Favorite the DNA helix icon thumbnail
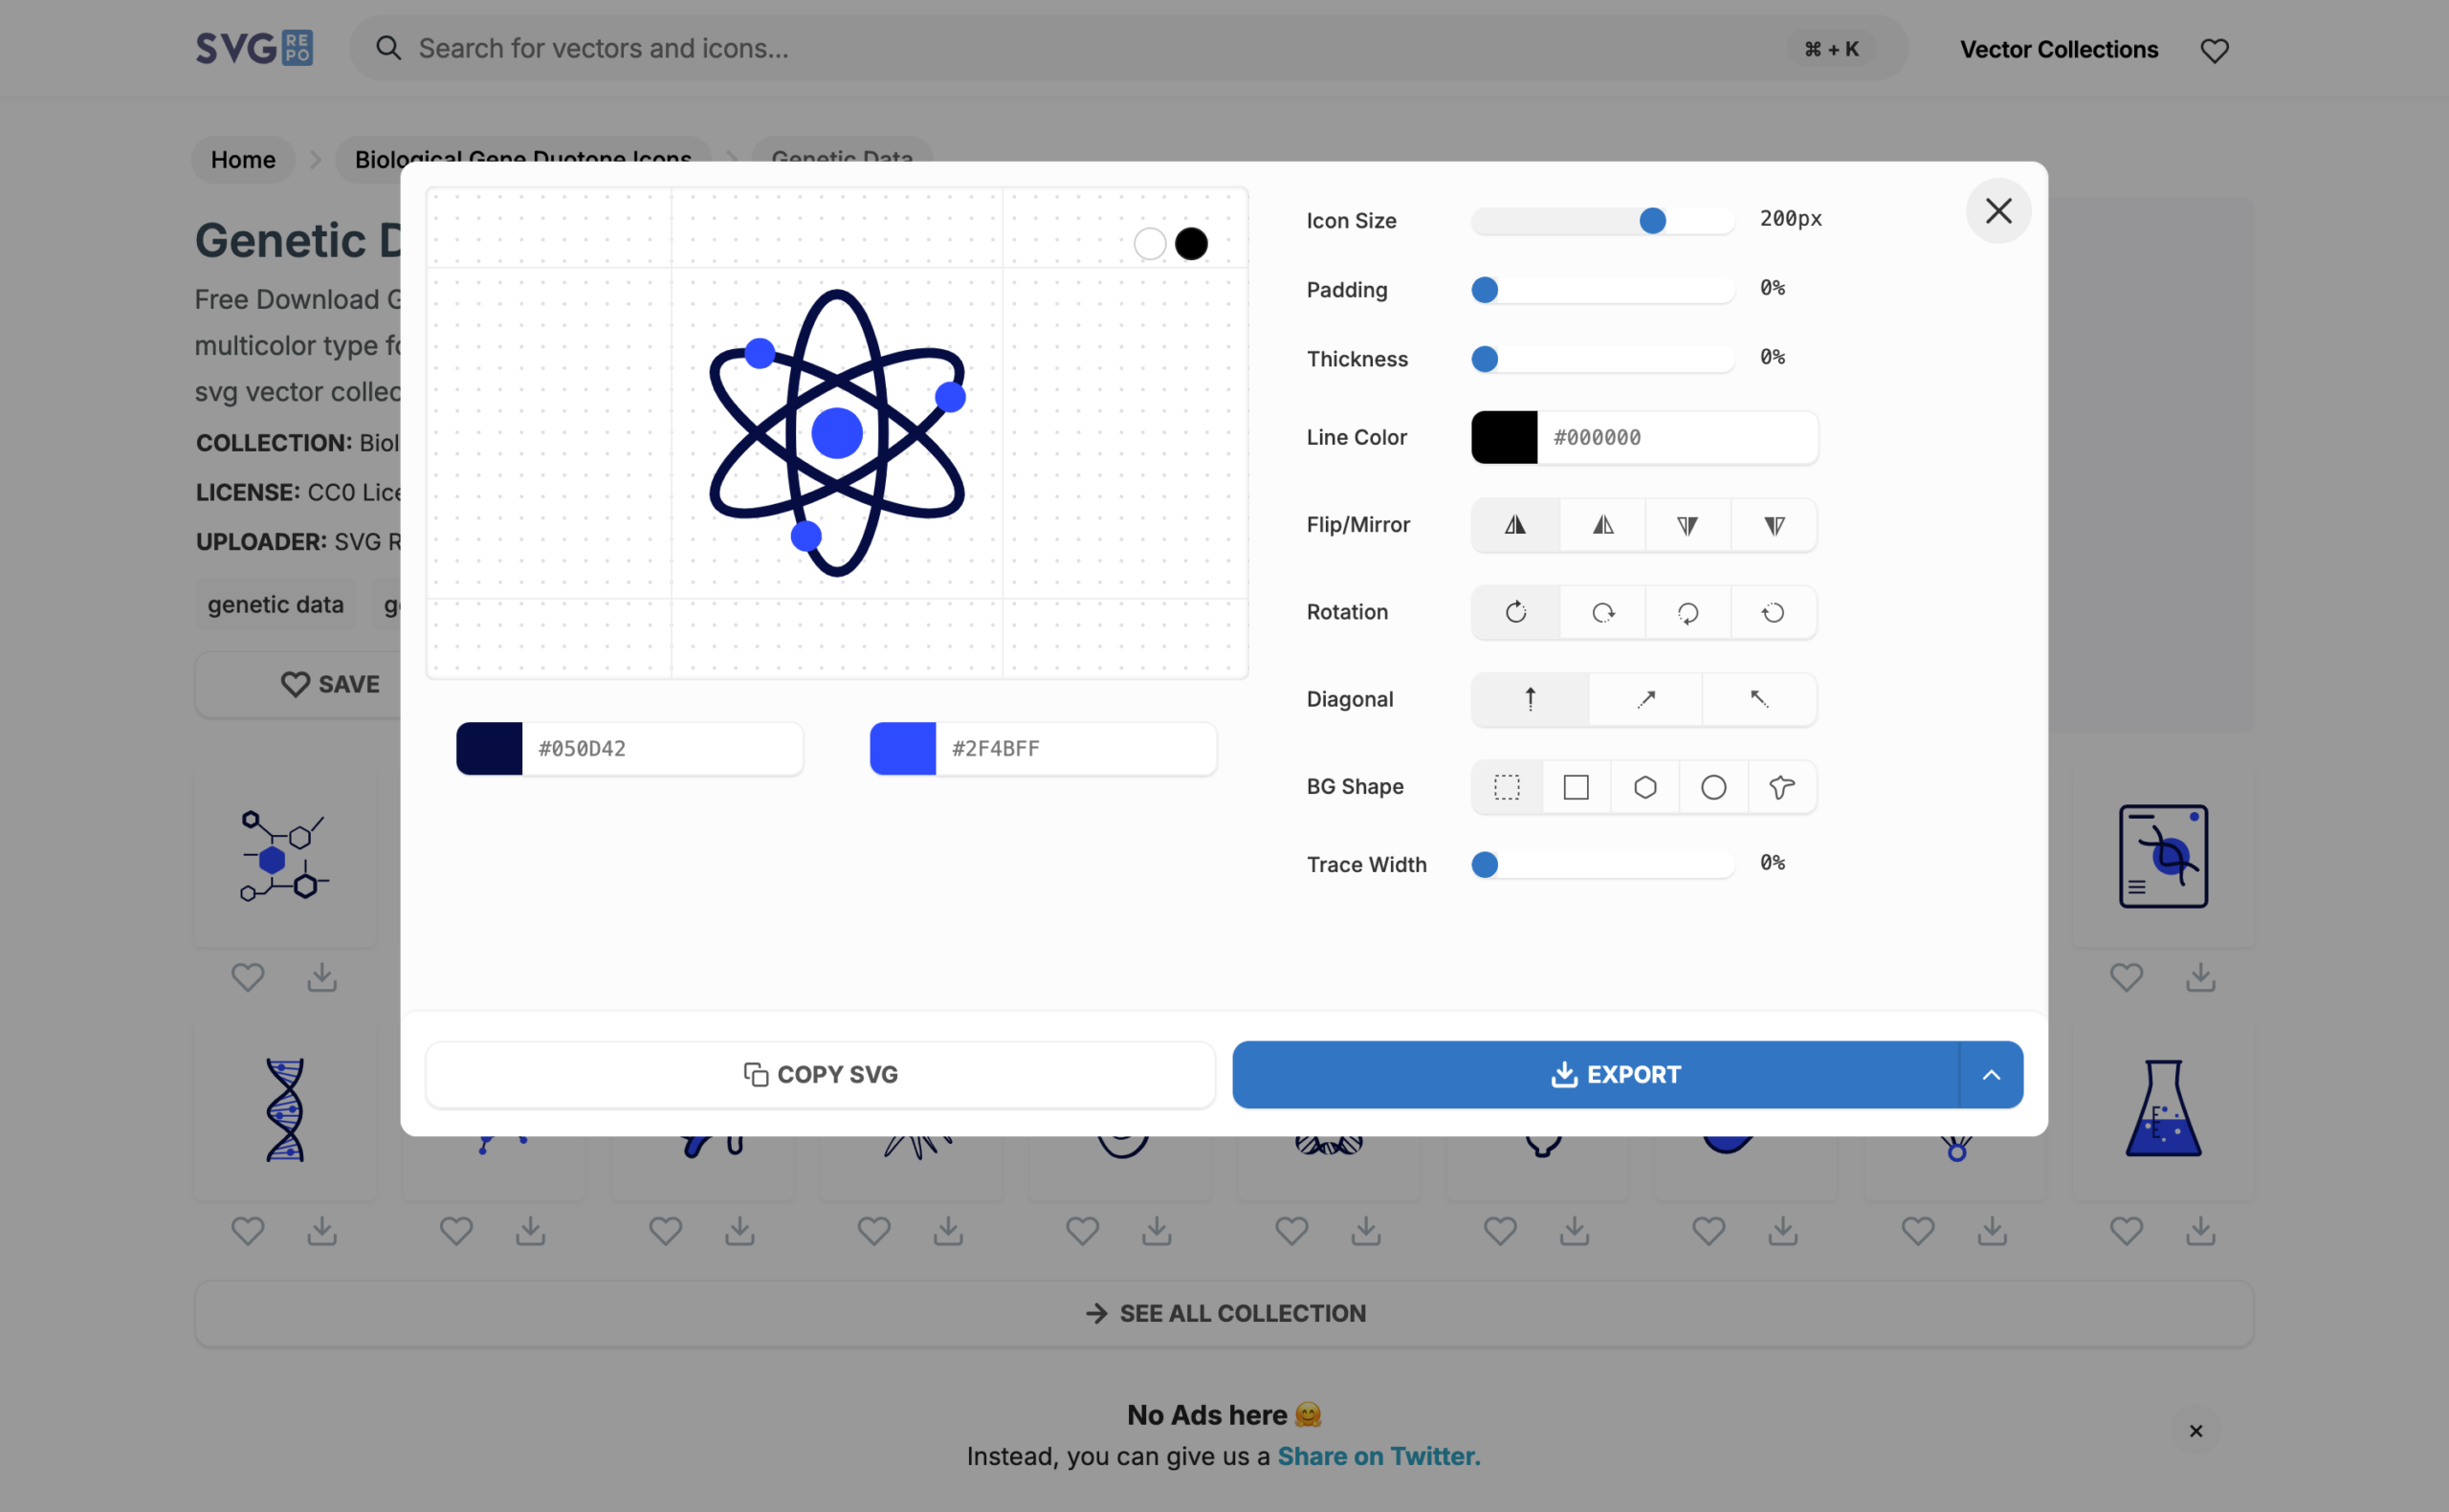Viewport: 2449px width, 1512px height. point(248,1231)
